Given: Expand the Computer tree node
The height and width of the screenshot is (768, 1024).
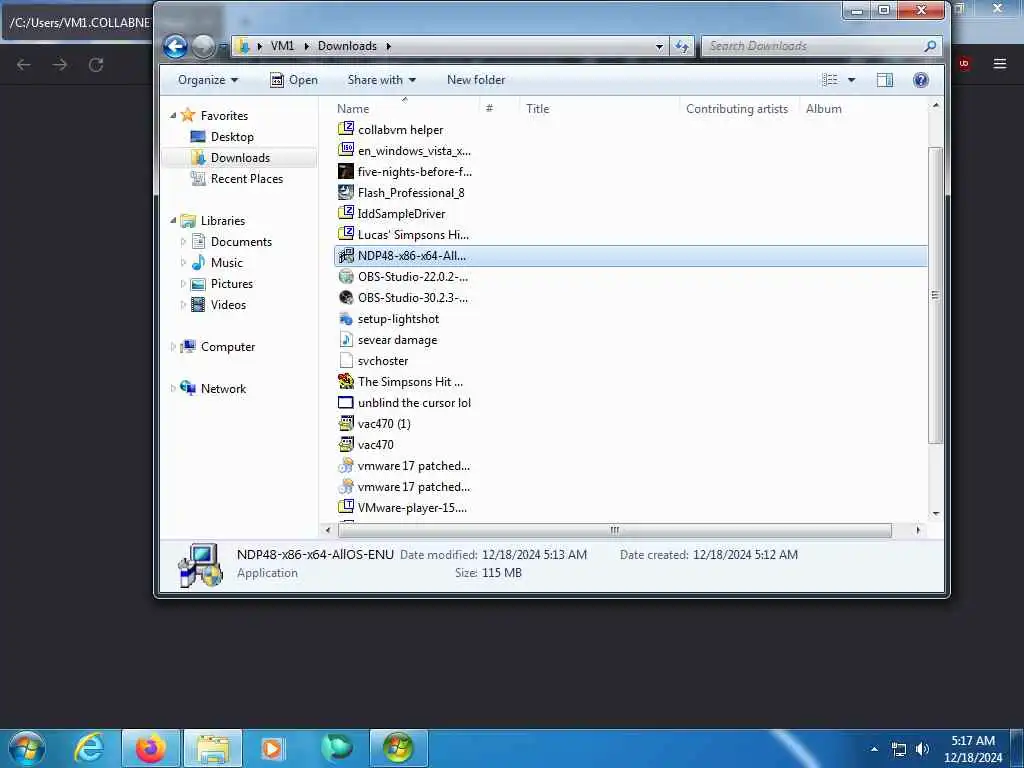Looking at the screenshot, I should [173, 347].
